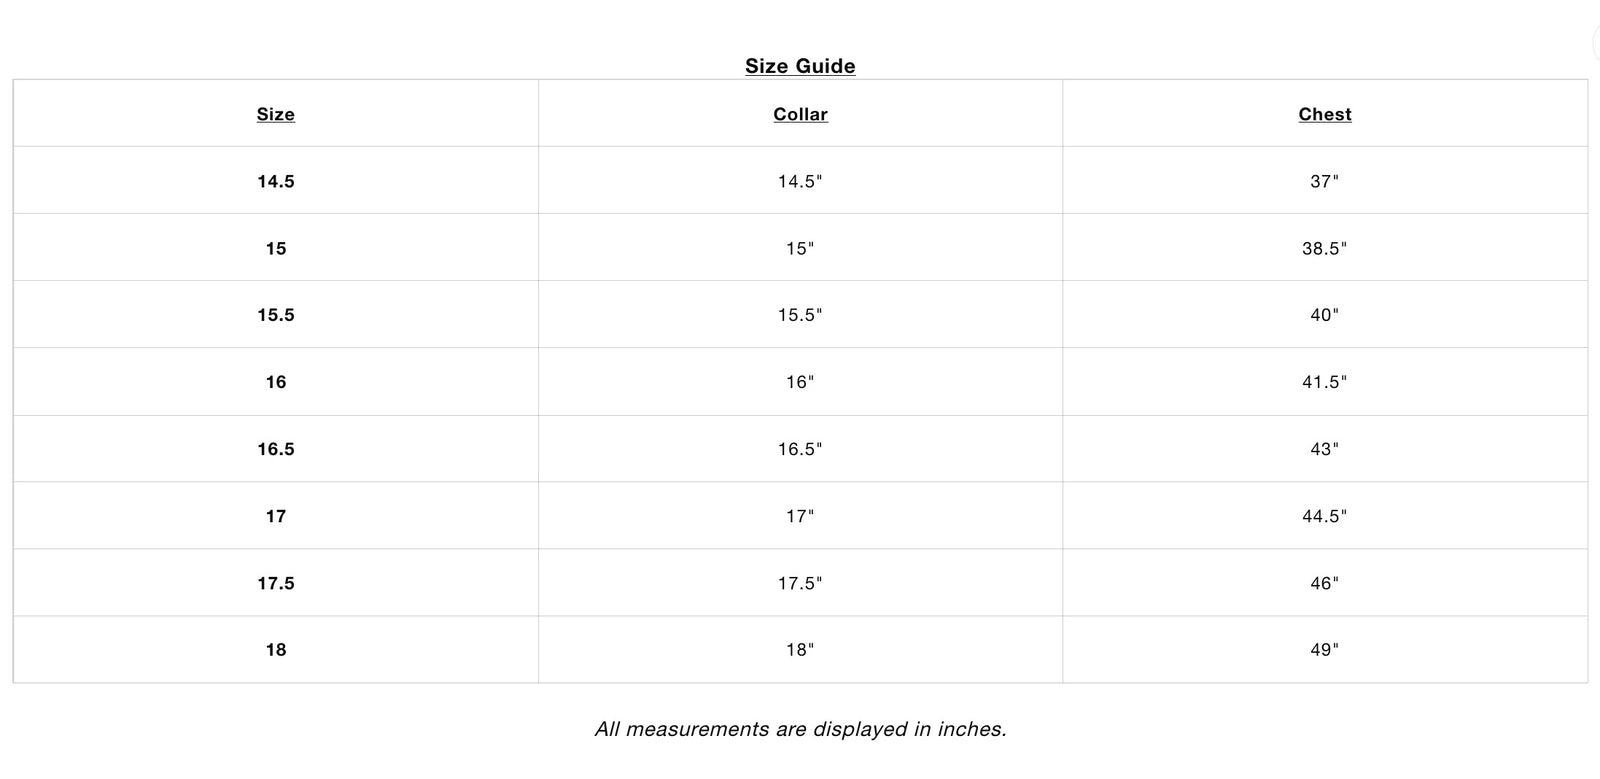Click the Size Guide heading
This screenshot has height=779, width=1600.
pos(800,66)
